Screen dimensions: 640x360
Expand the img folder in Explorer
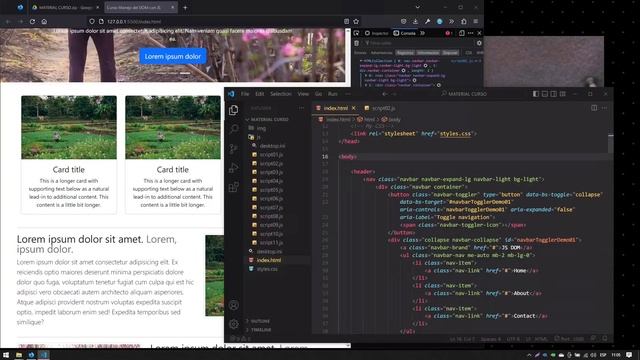click(x=261, y=128)
